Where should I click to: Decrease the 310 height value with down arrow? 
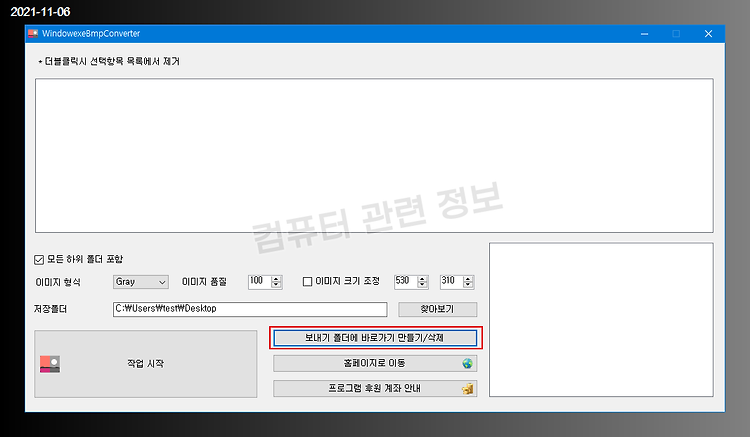coord(468,285)
